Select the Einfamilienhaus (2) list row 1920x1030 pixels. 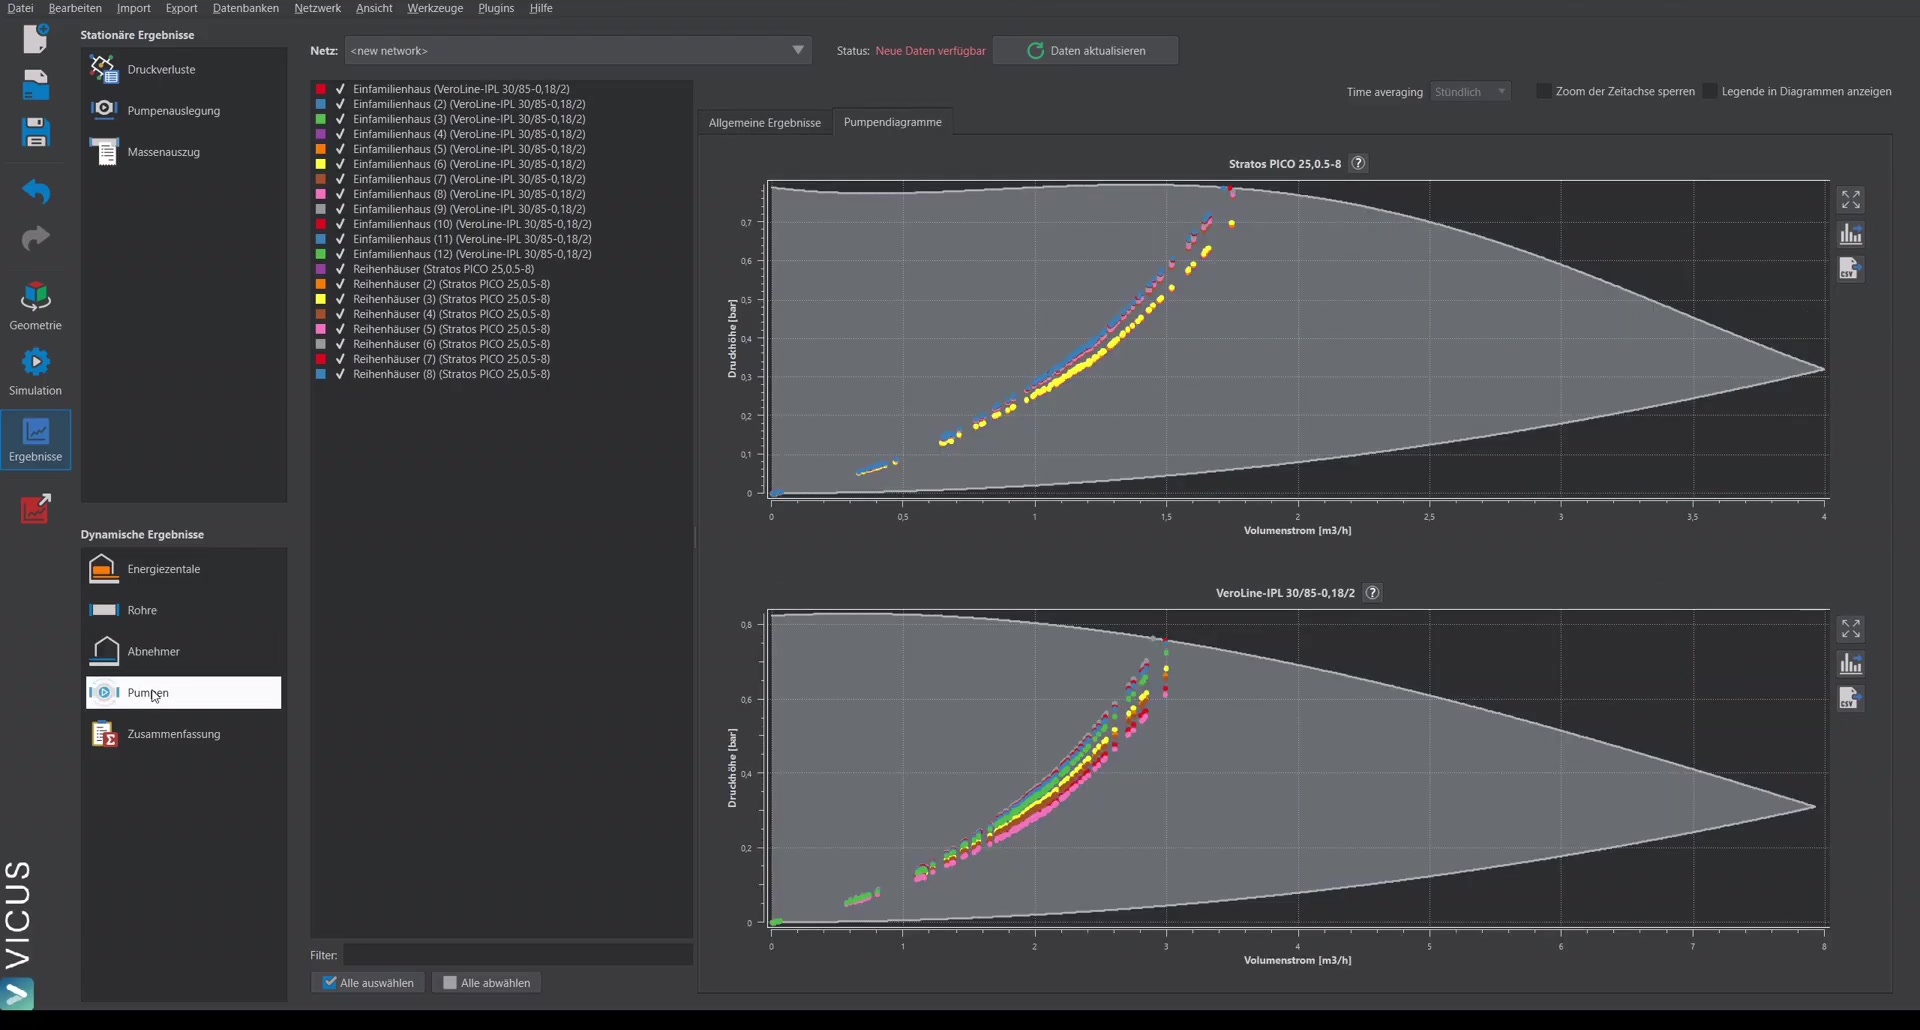[x=501, y=104]
